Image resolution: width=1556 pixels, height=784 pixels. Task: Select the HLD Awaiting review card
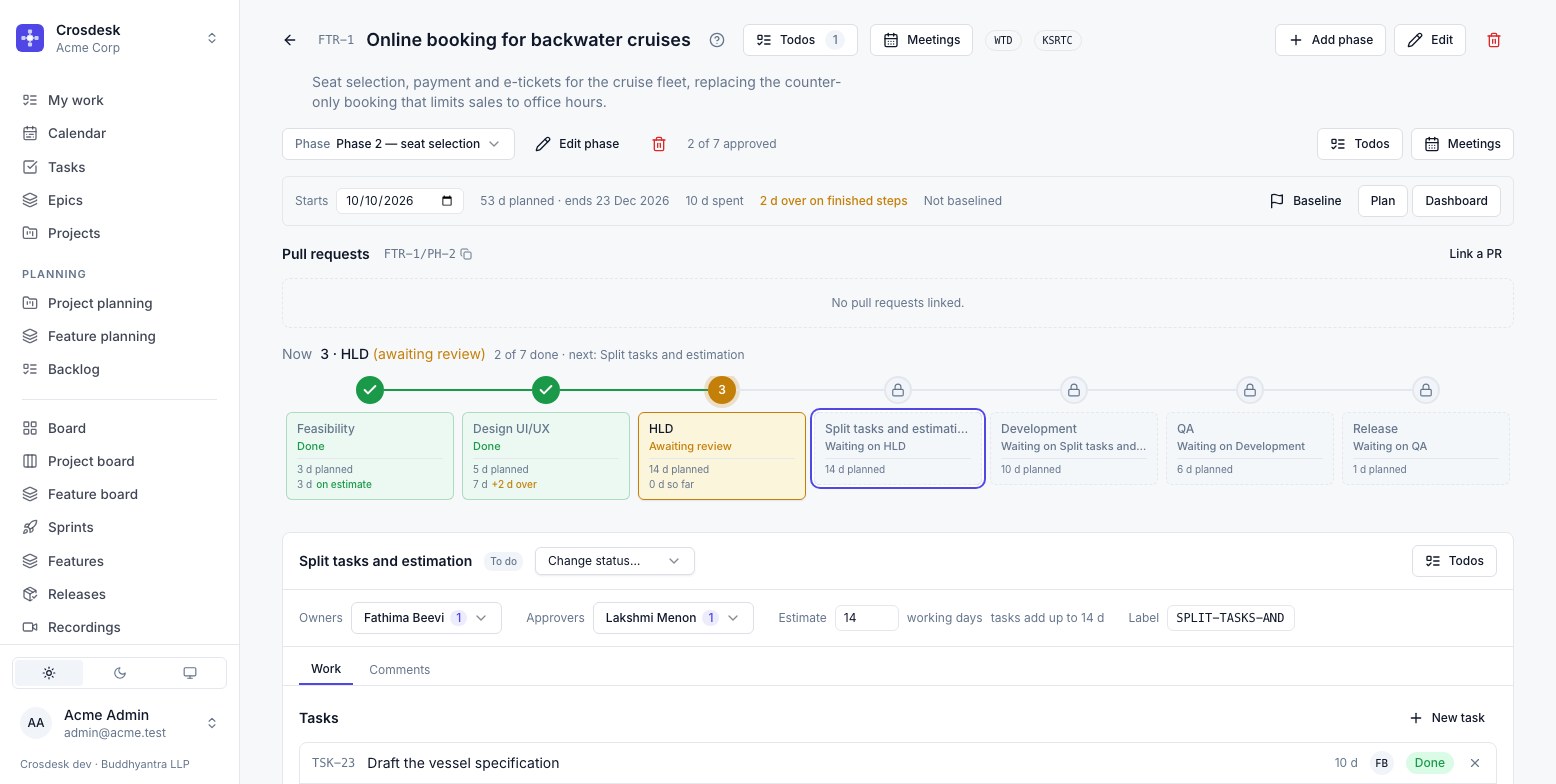pyautogui.click(x=722, y=456)
